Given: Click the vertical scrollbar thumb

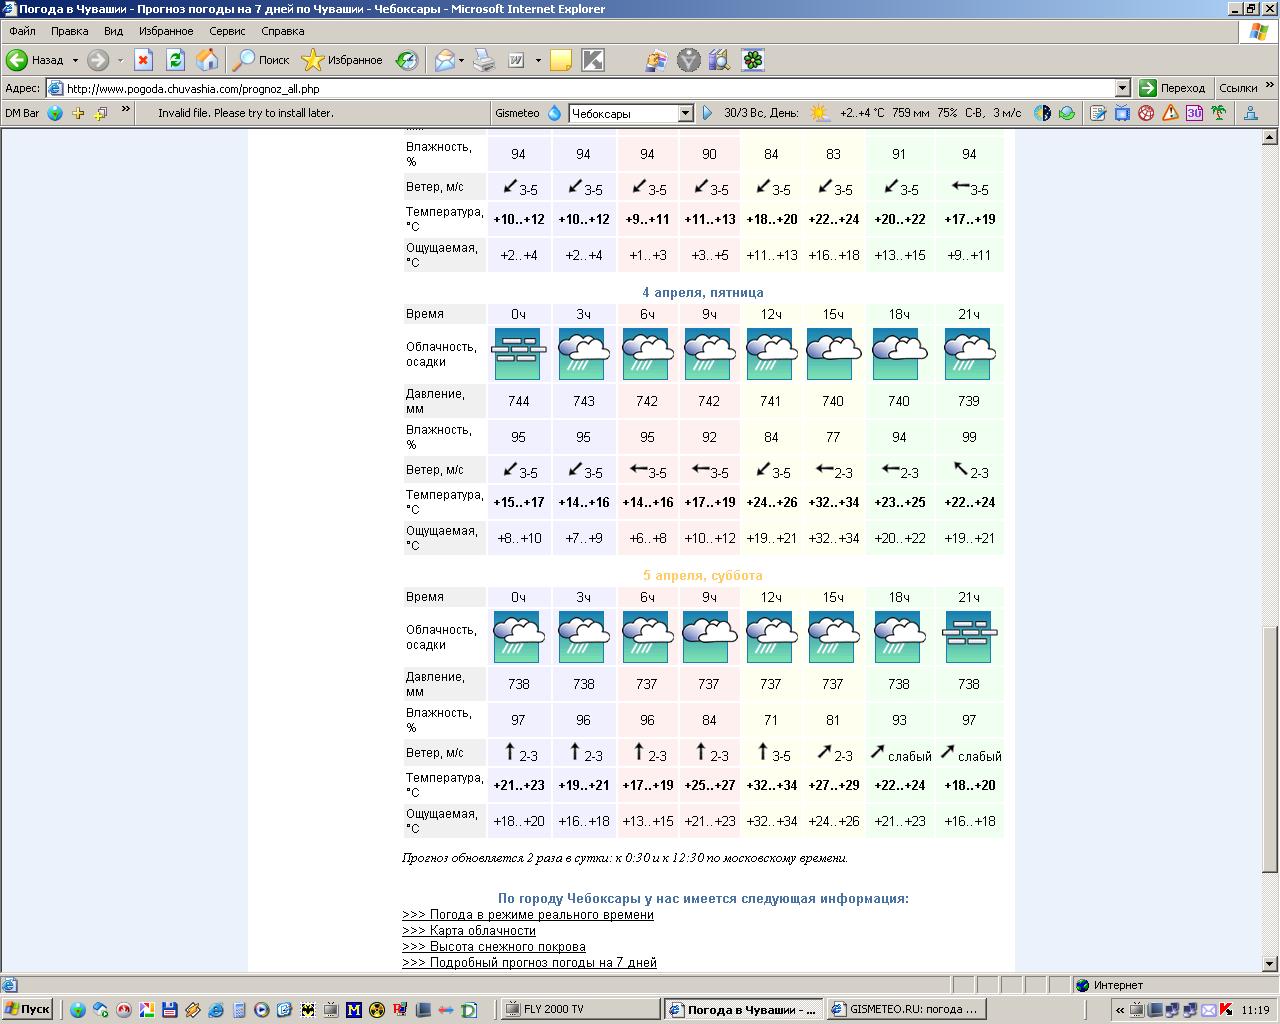Looking at the screenshot, I should click(x=1270, y=749).
